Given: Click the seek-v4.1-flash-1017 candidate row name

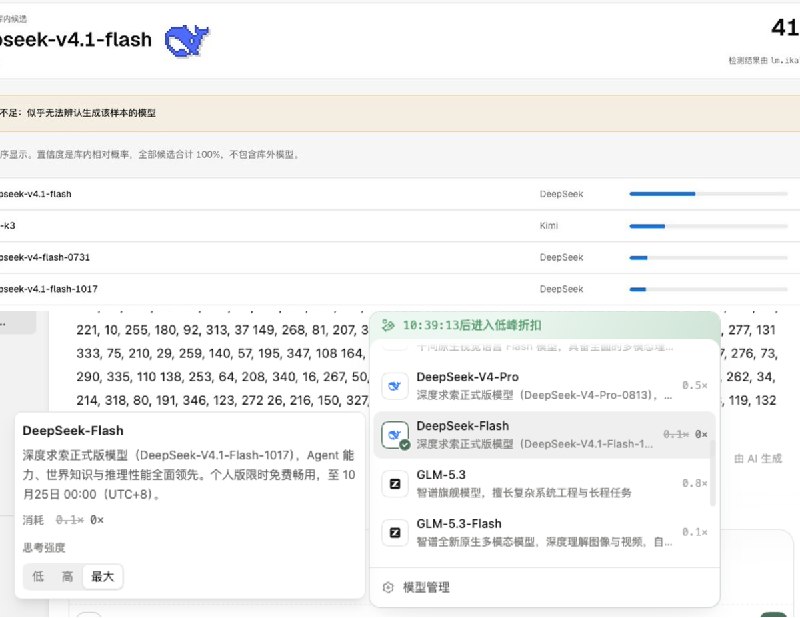Looking at the screenshot, I should coord(48,289).
